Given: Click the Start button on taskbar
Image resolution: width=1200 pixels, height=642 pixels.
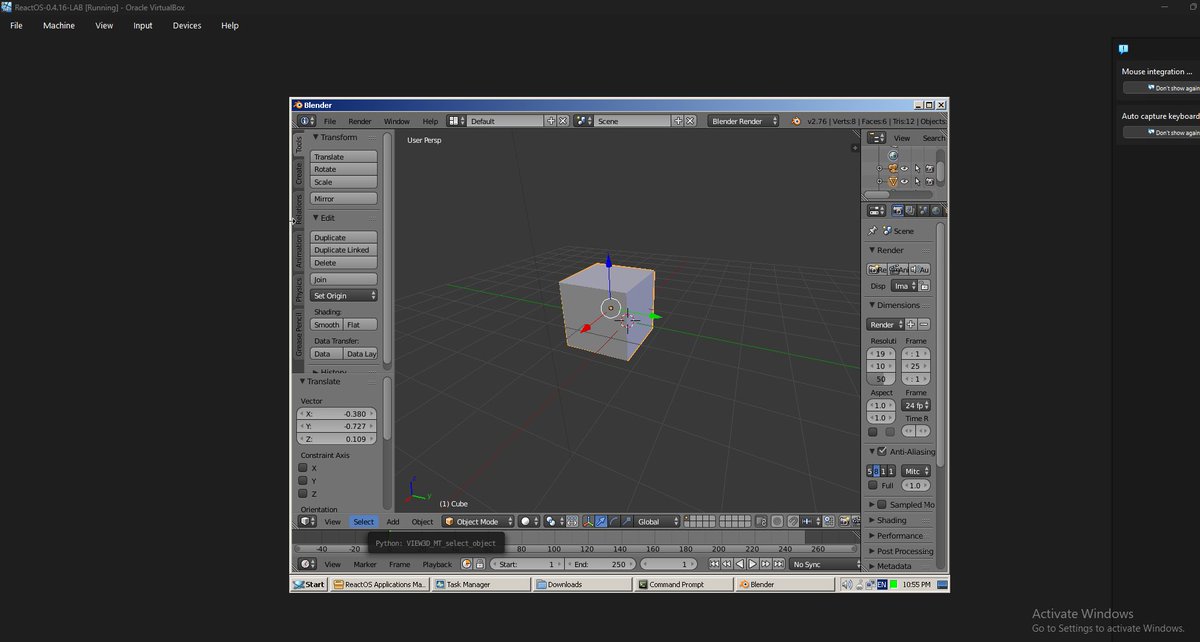Looking at the screenshot, I should tap(310, 584).
